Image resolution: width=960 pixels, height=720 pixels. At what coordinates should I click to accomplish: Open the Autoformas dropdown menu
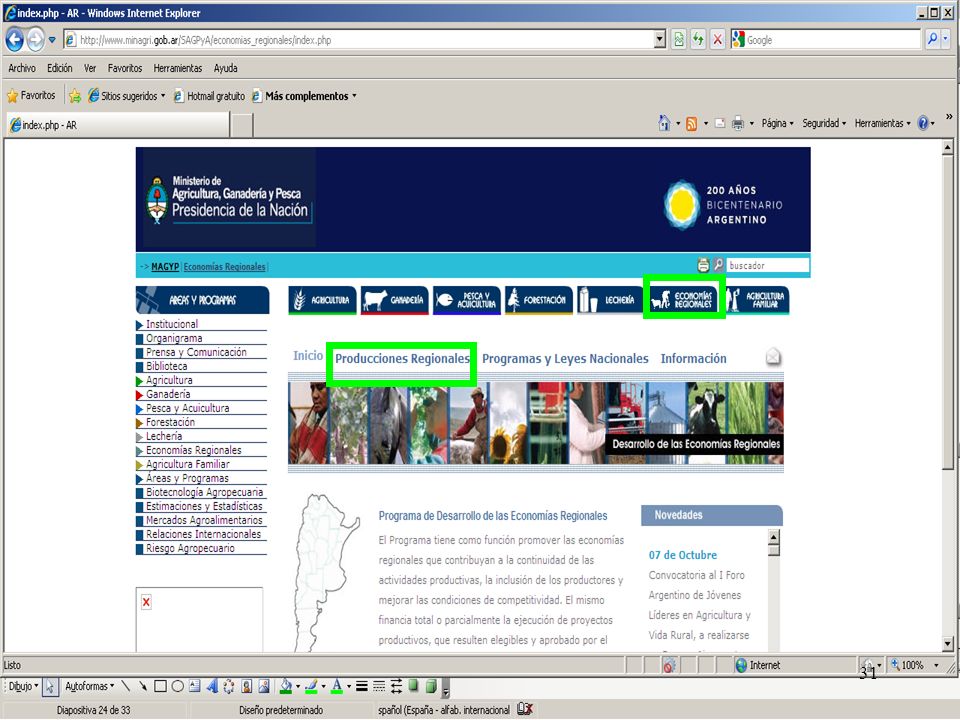pos(89,686)
